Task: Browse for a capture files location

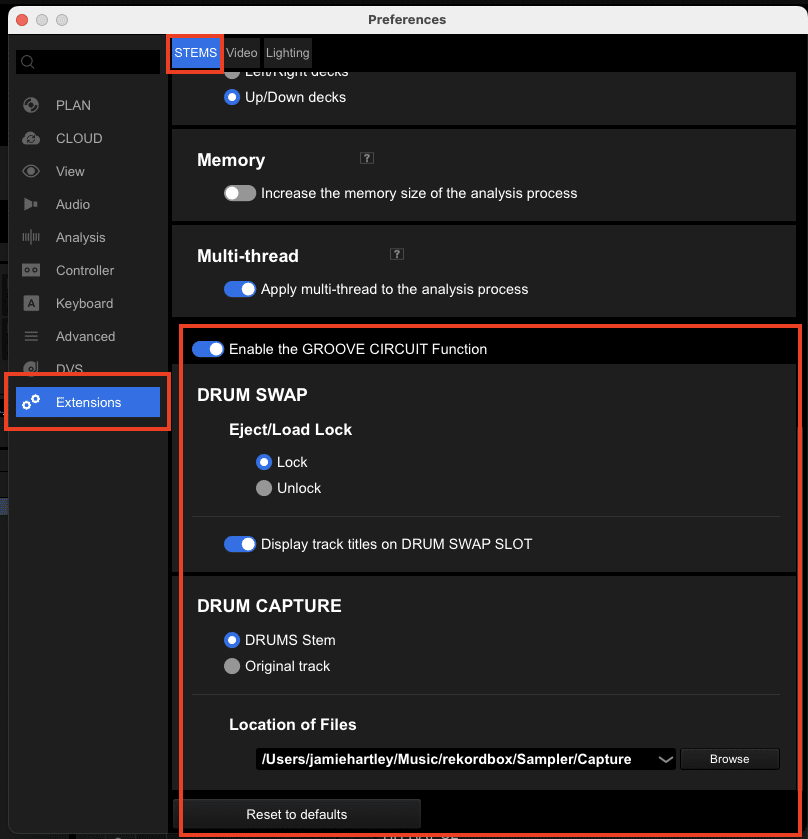Action: coord(729,759)
